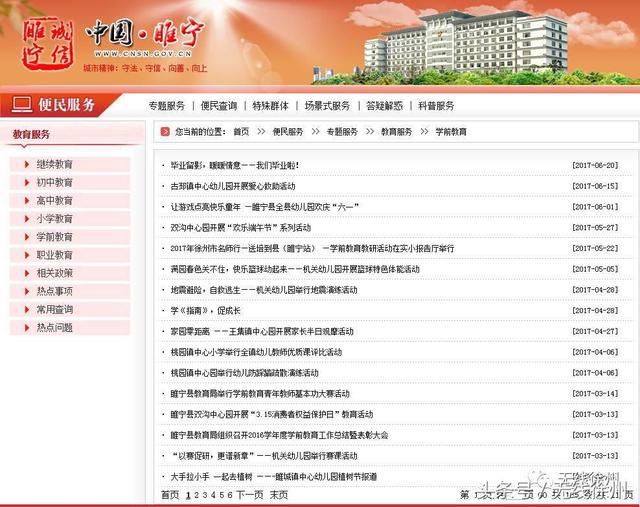This screenshot has height=507, width=640.
Task: Open article about 3.15消费者权益保护日
Action: (271, 414)
